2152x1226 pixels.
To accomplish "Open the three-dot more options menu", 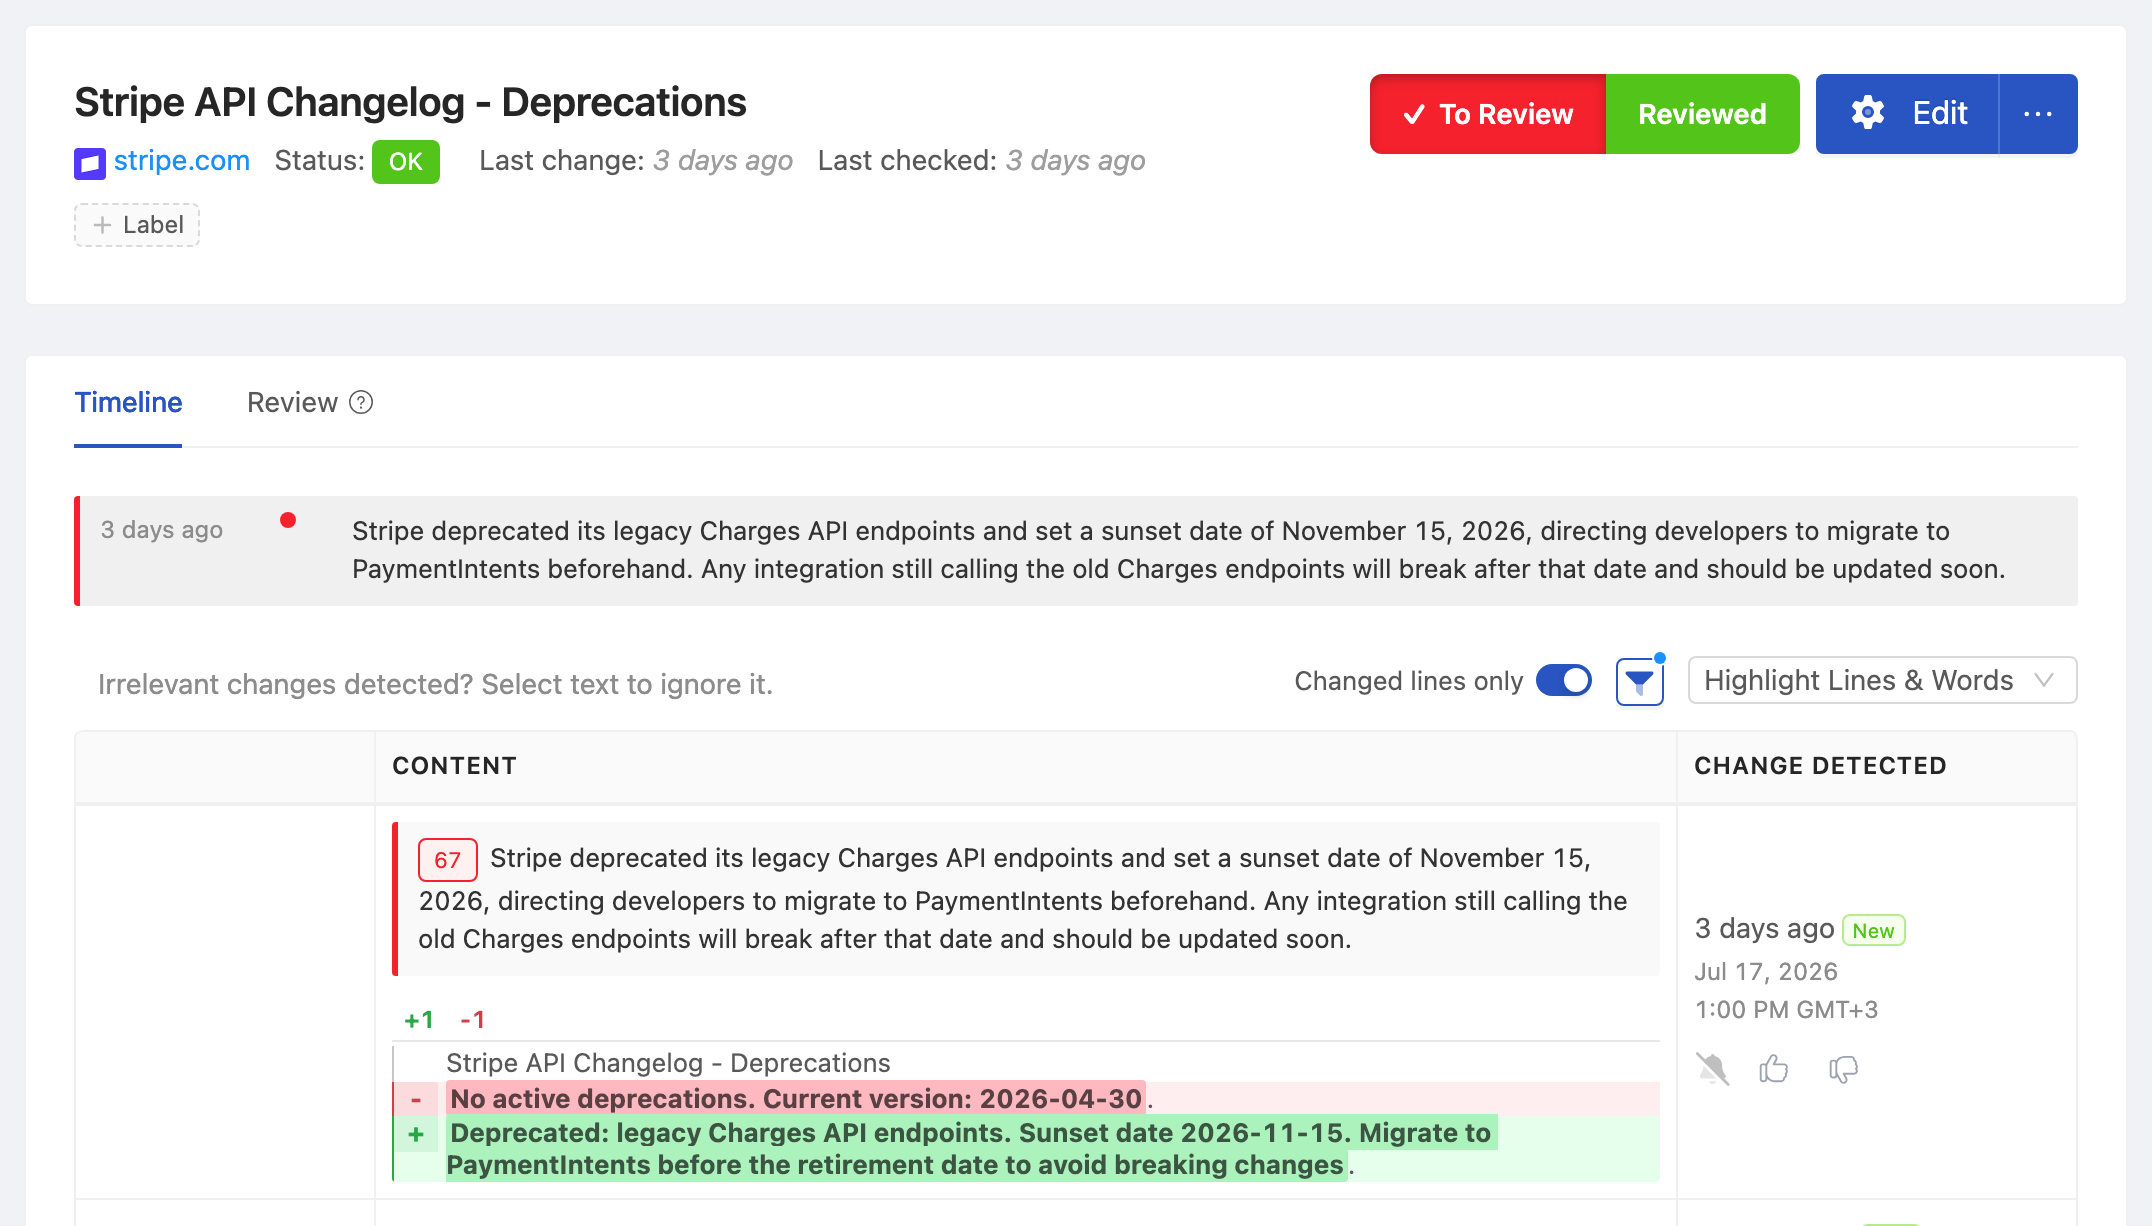I will pos(2038,114).
